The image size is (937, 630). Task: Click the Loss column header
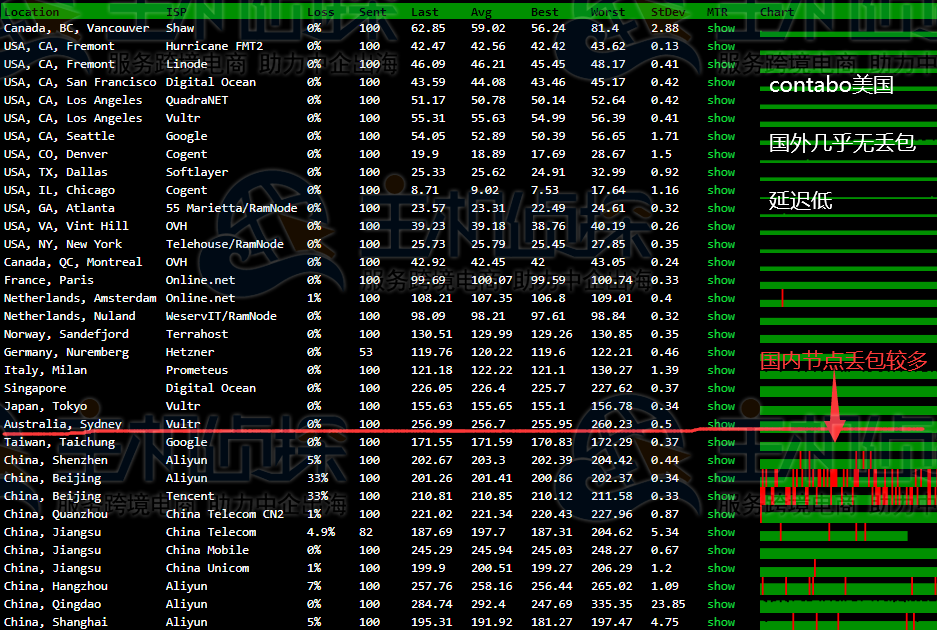coord(320,12)
